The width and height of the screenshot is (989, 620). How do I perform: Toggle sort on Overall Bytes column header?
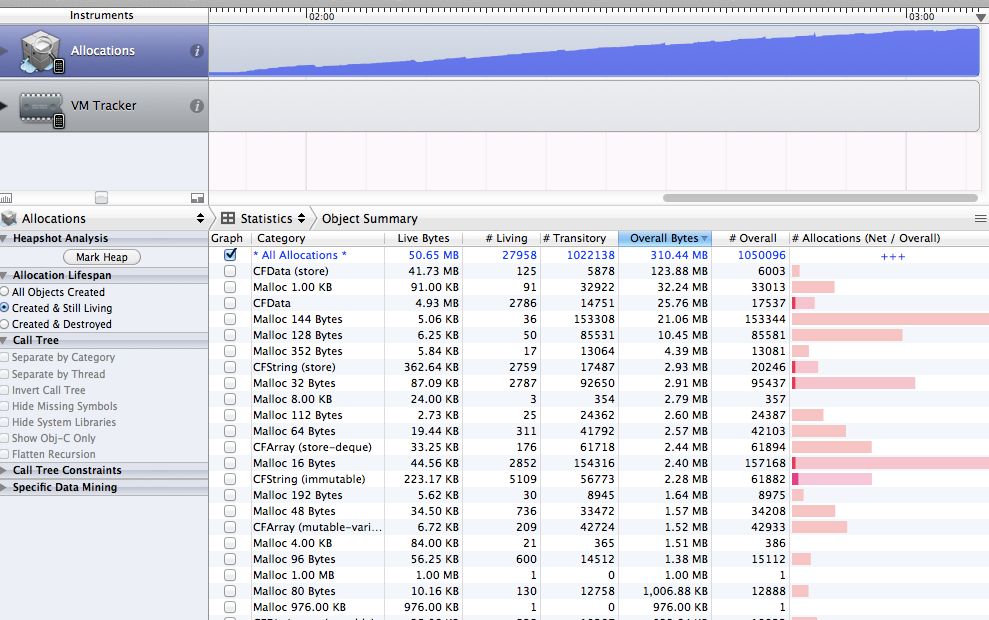click(x=665, y=238)
